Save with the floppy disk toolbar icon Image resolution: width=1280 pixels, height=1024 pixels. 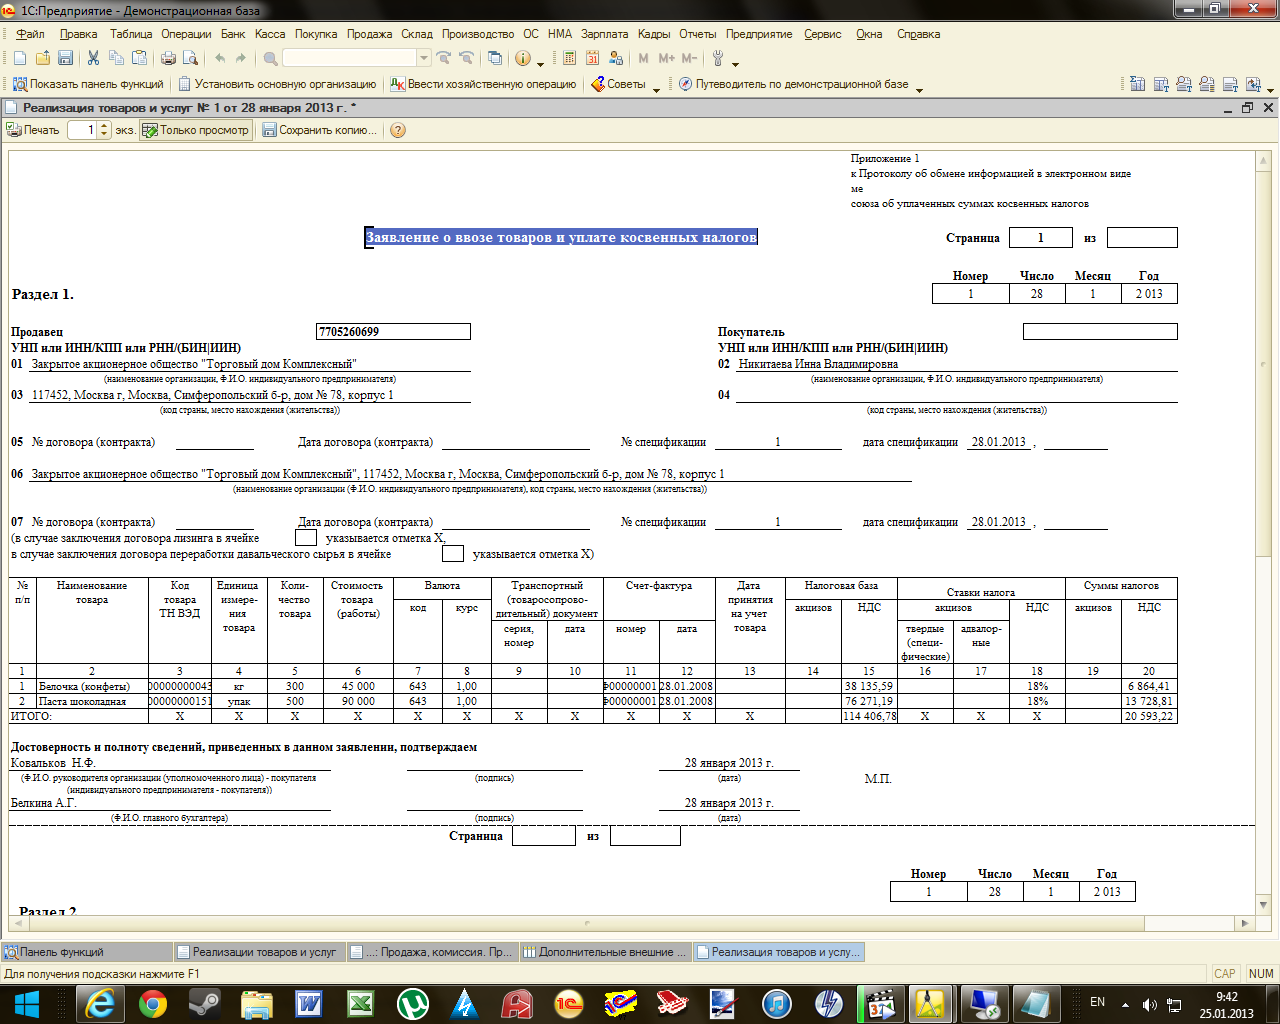(x=66, y=58)
